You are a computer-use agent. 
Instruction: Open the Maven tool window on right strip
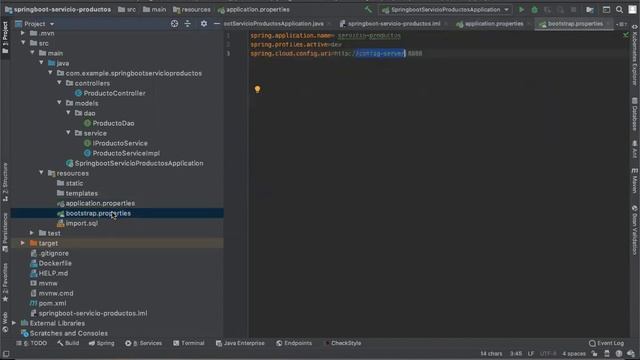635,182
